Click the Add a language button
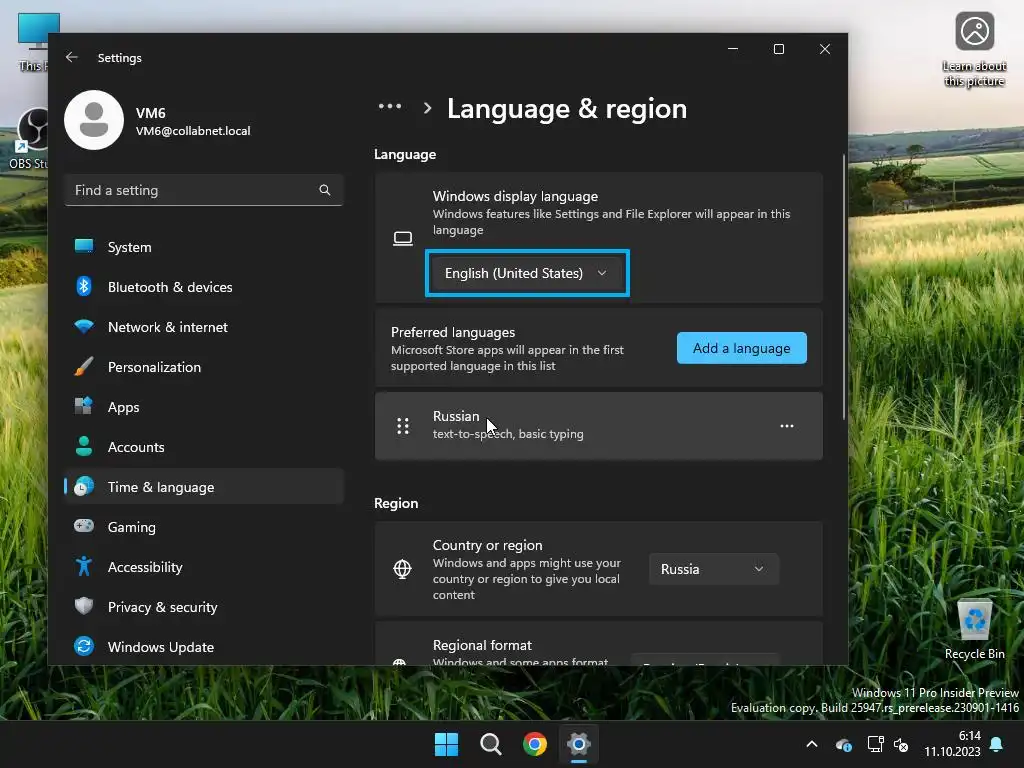 click(742, 348)
